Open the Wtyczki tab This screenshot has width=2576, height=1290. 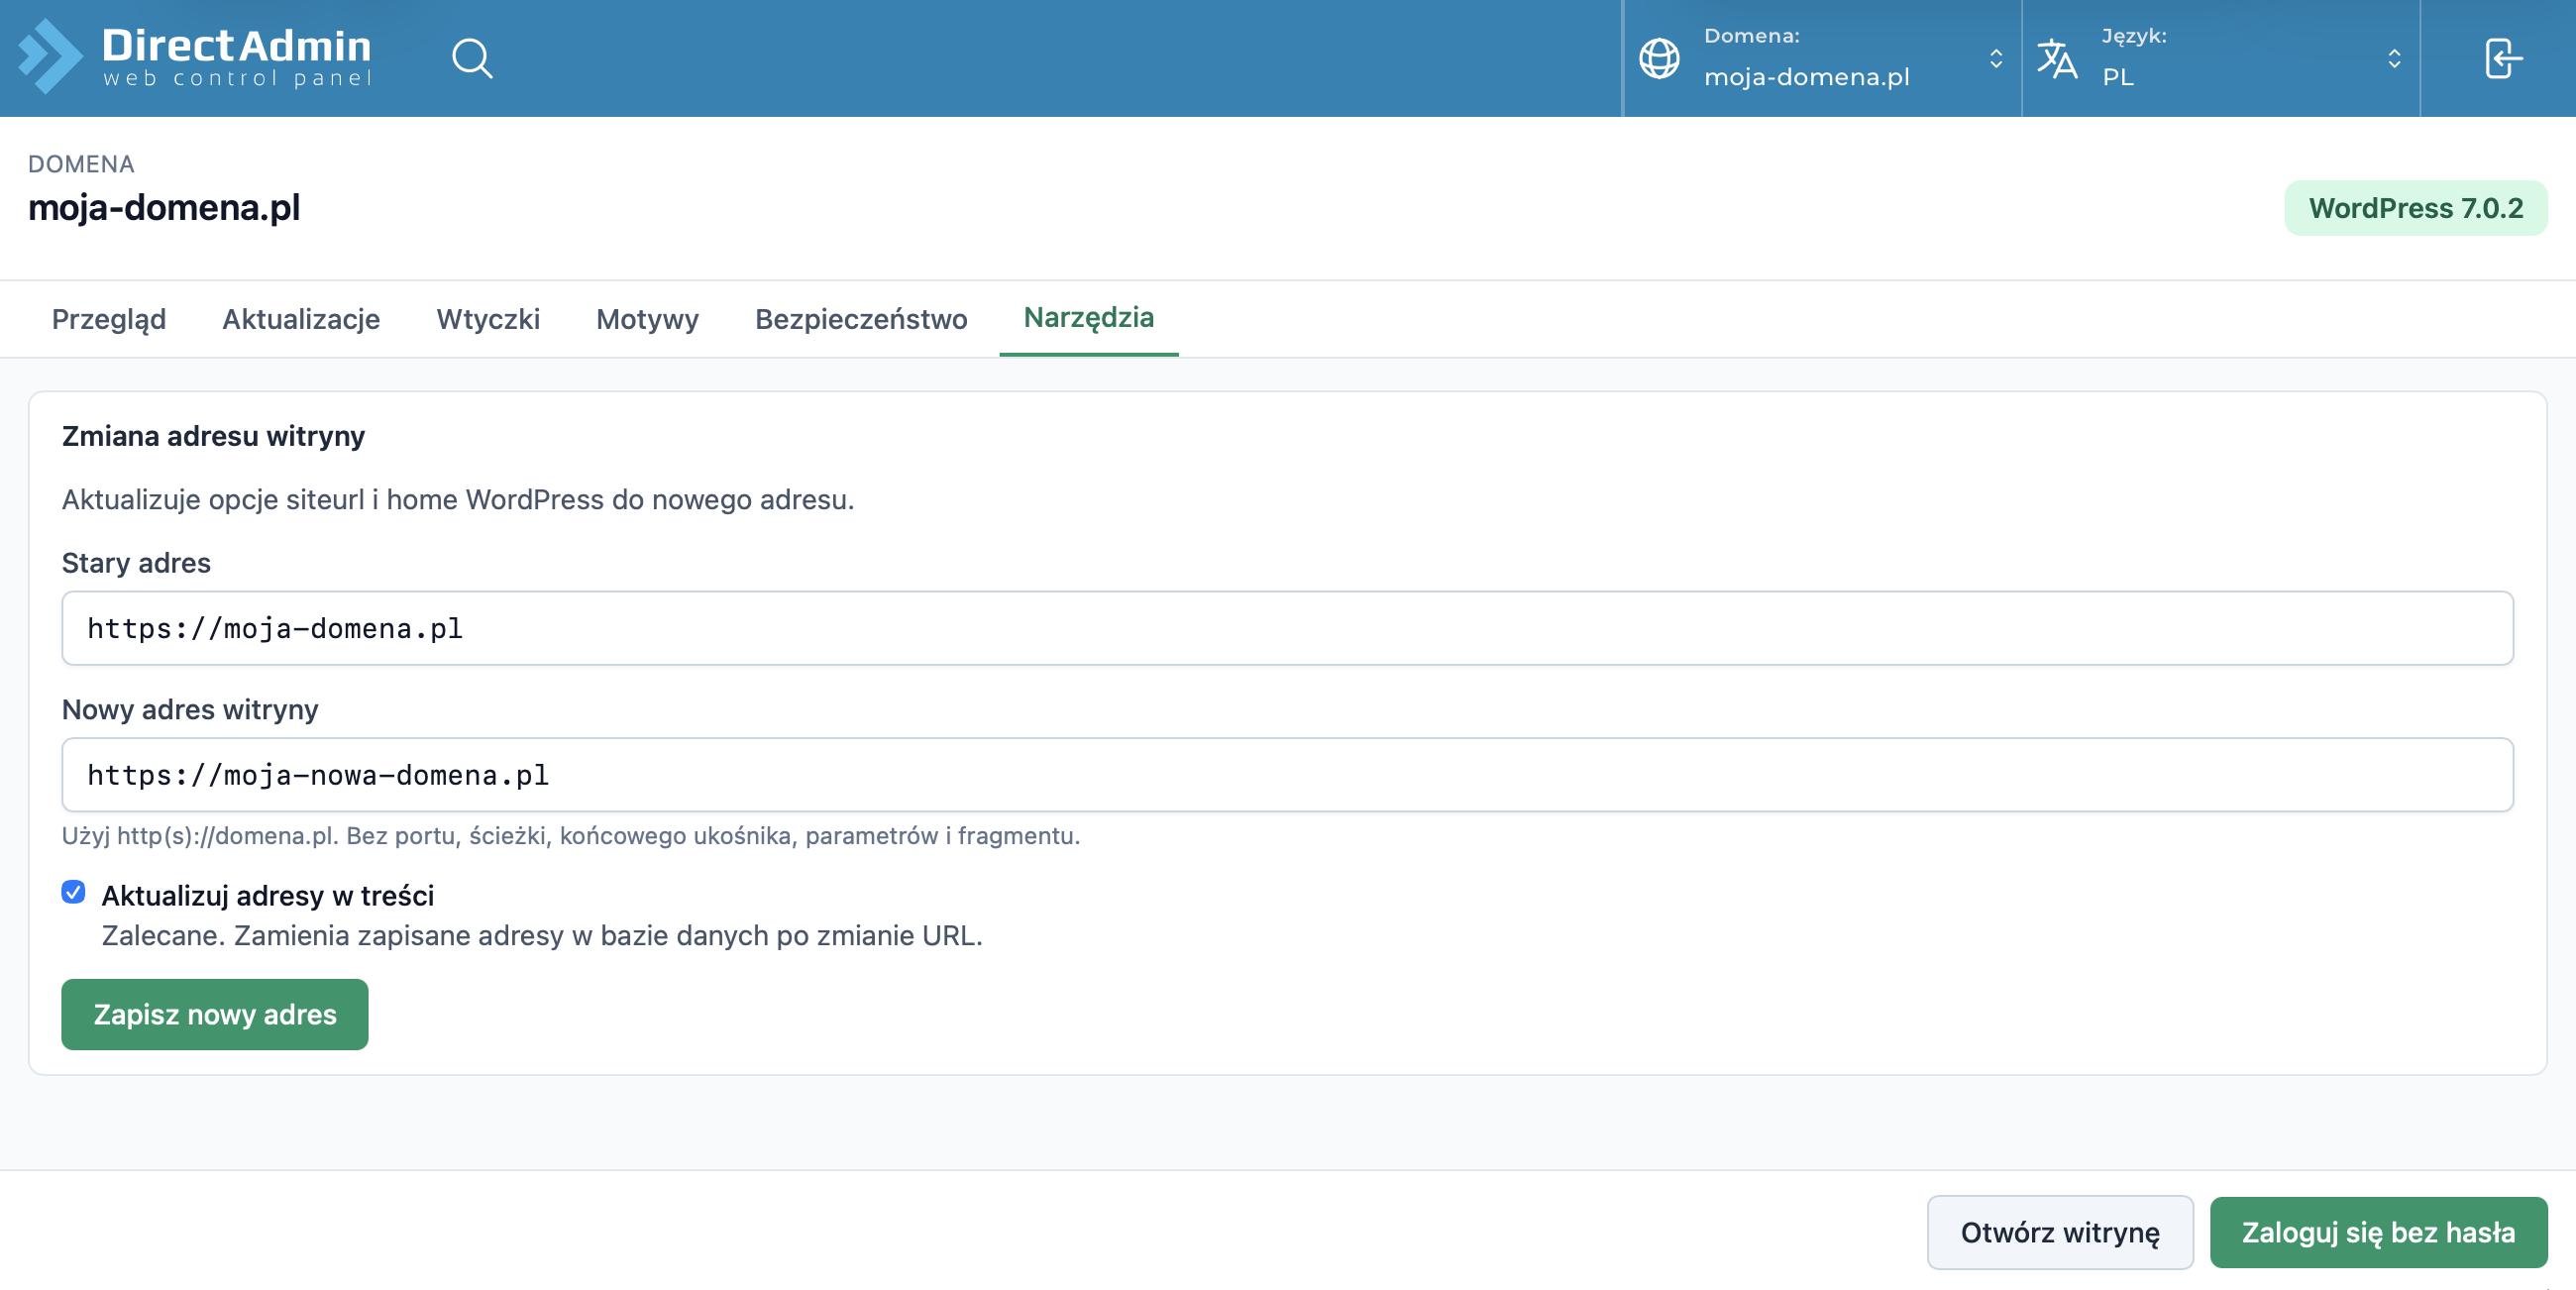click(x=488, y=319)
